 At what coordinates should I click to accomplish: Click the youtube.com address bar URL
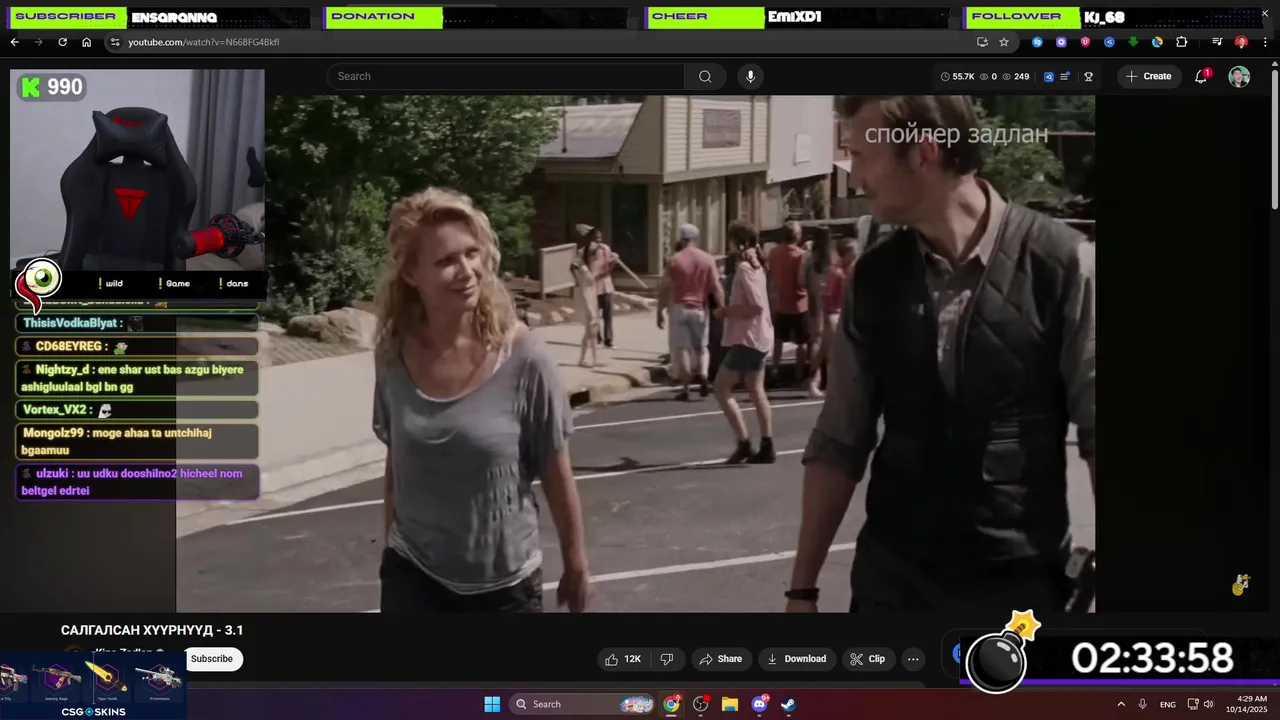tap(203, 42)
